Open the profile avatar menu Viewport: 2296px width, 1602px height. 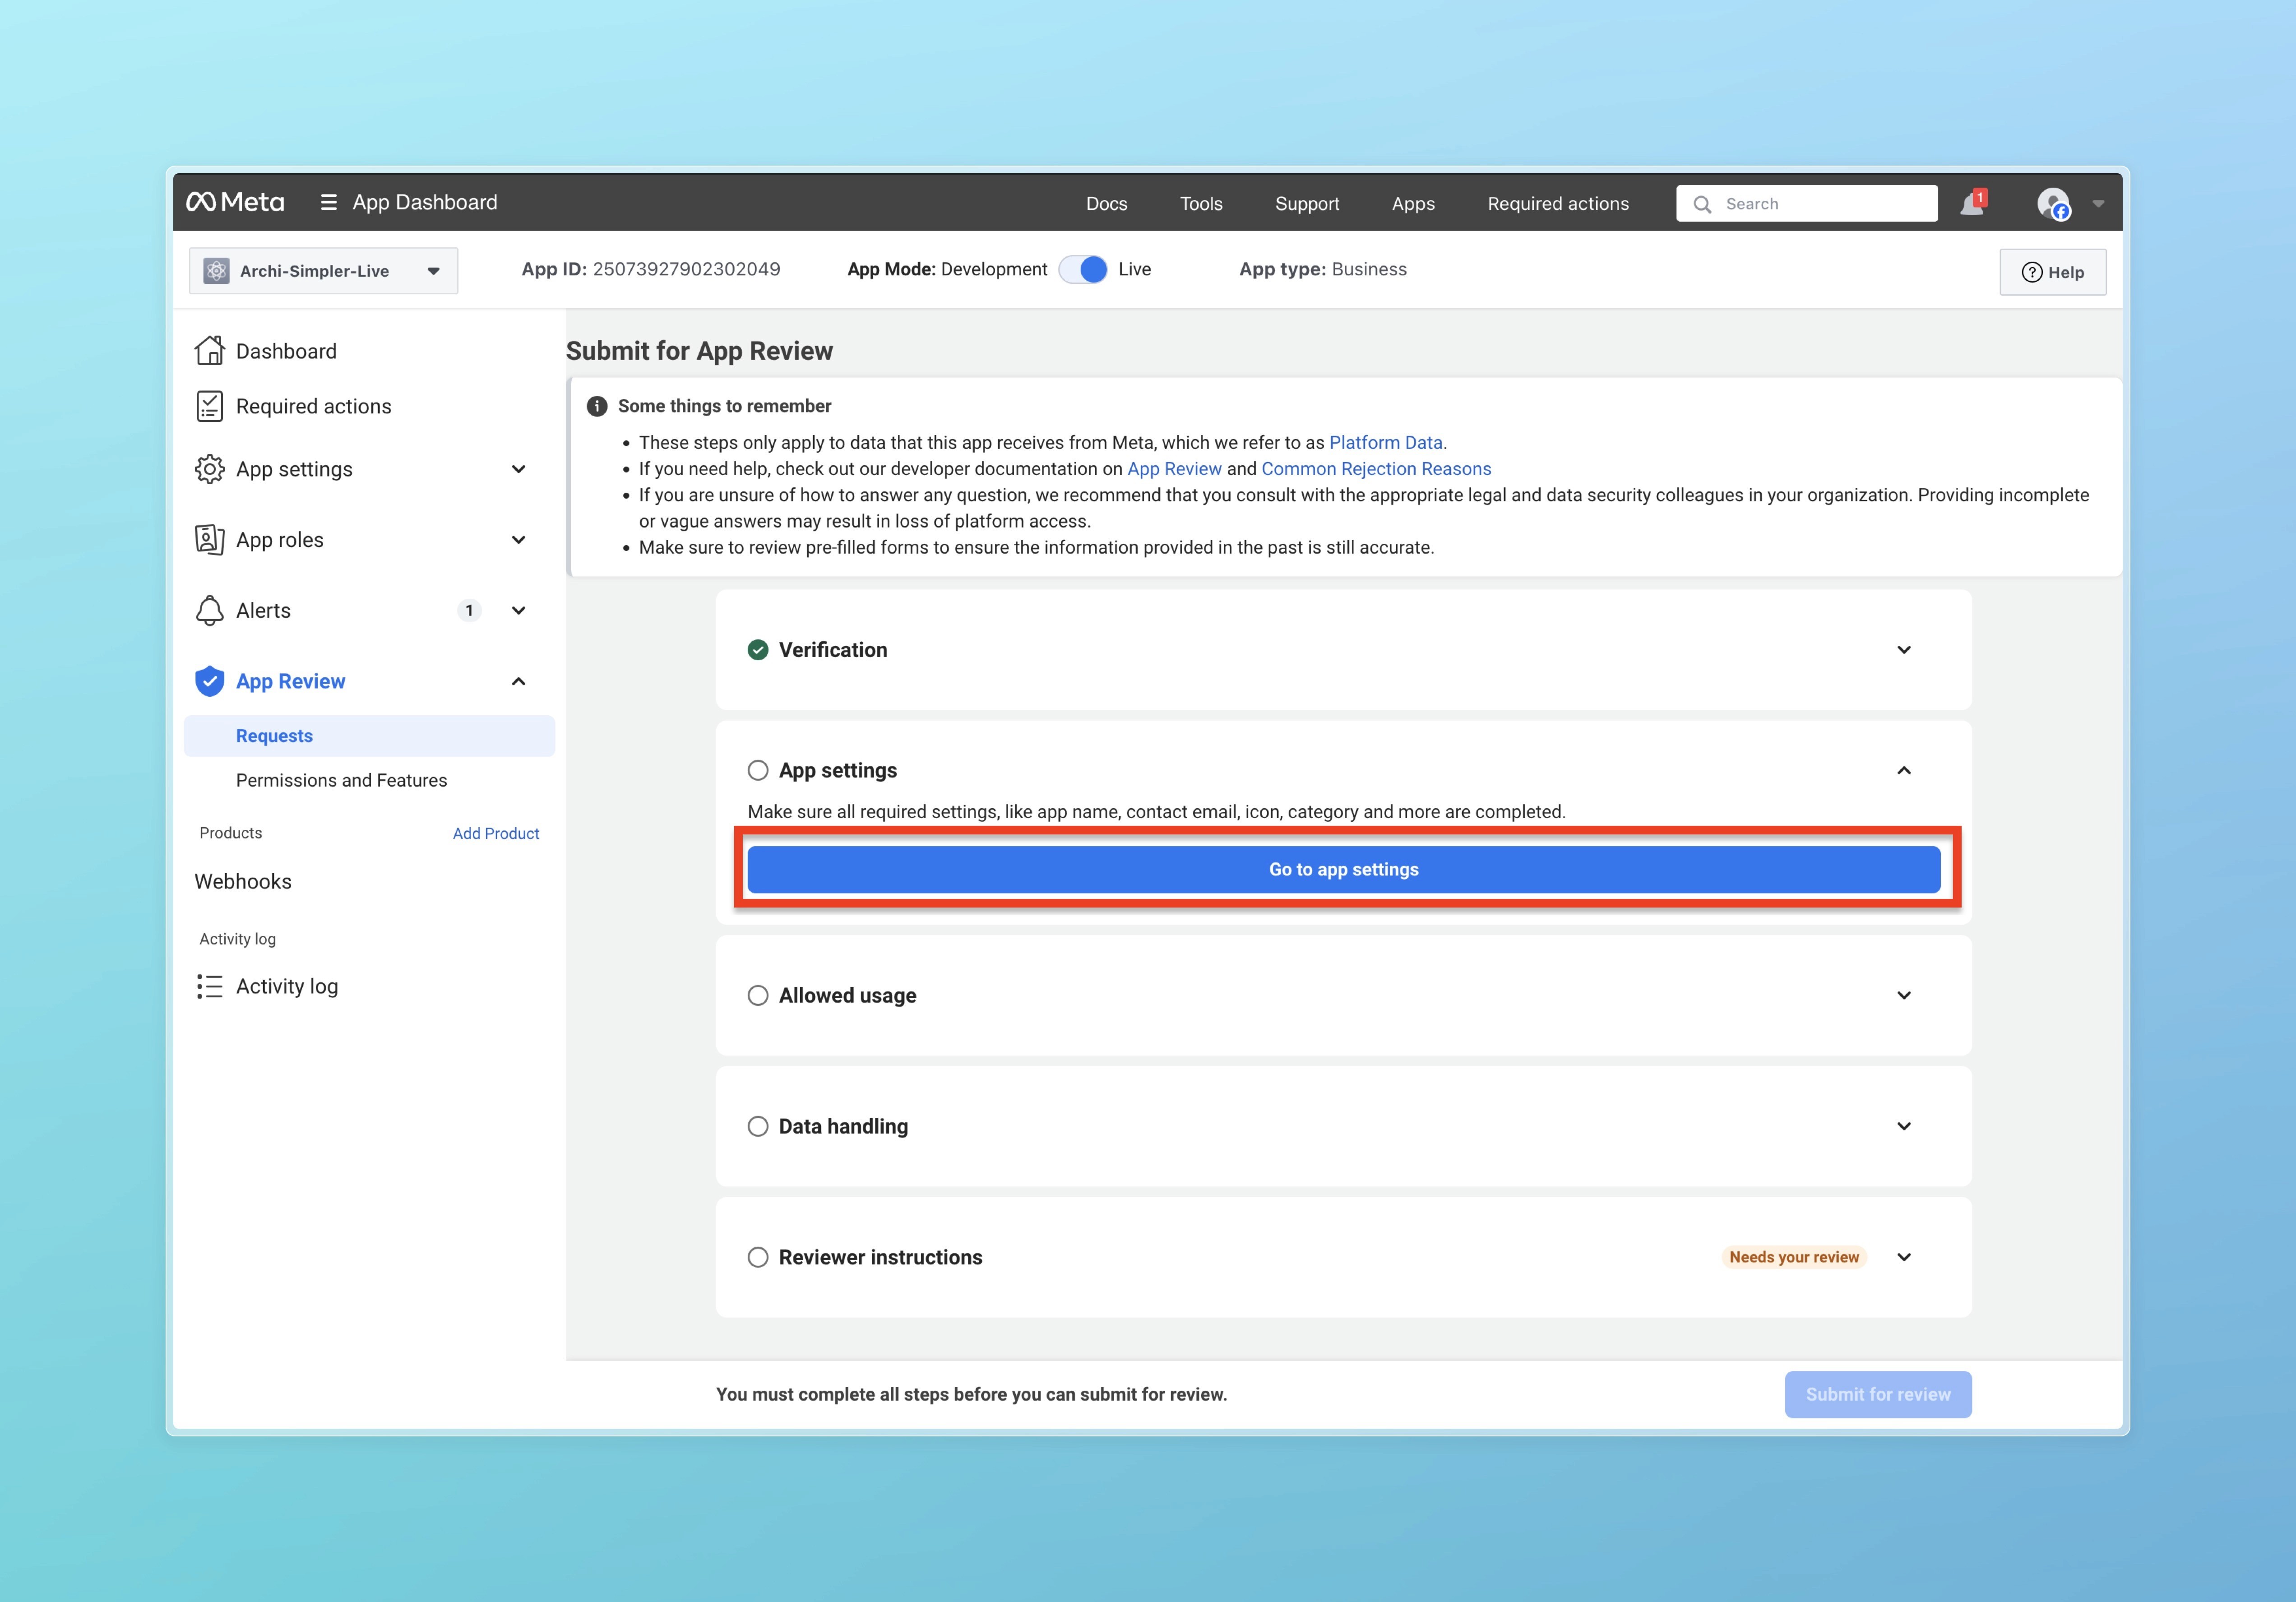[x=2053, y=204]
